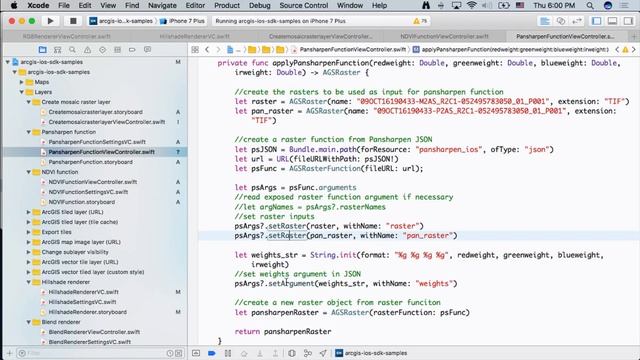Image resolution: width=640 pixels, height=360 pixels.
Task: Toggle the Utilities pane
Action: tap(628, 21)
